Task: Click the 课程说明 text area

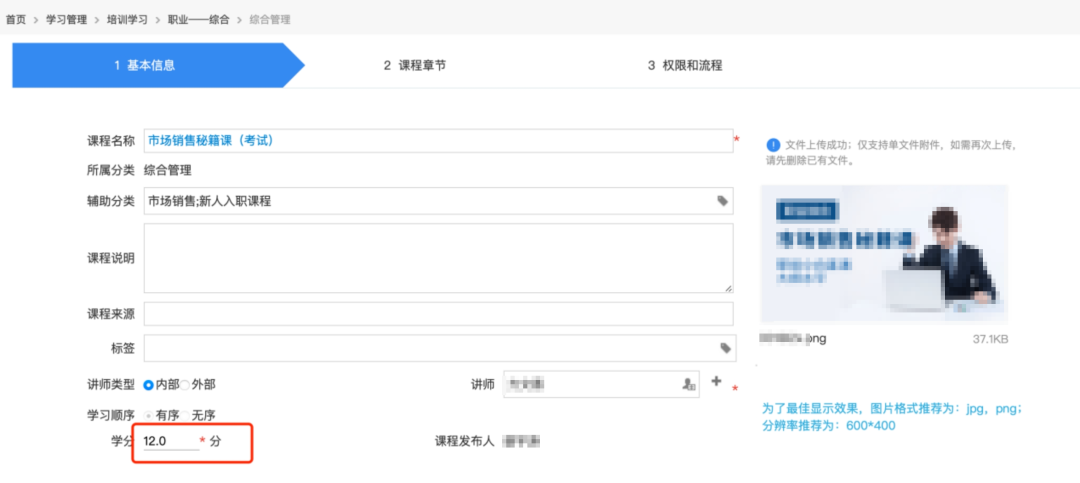Action: (438, 258)
